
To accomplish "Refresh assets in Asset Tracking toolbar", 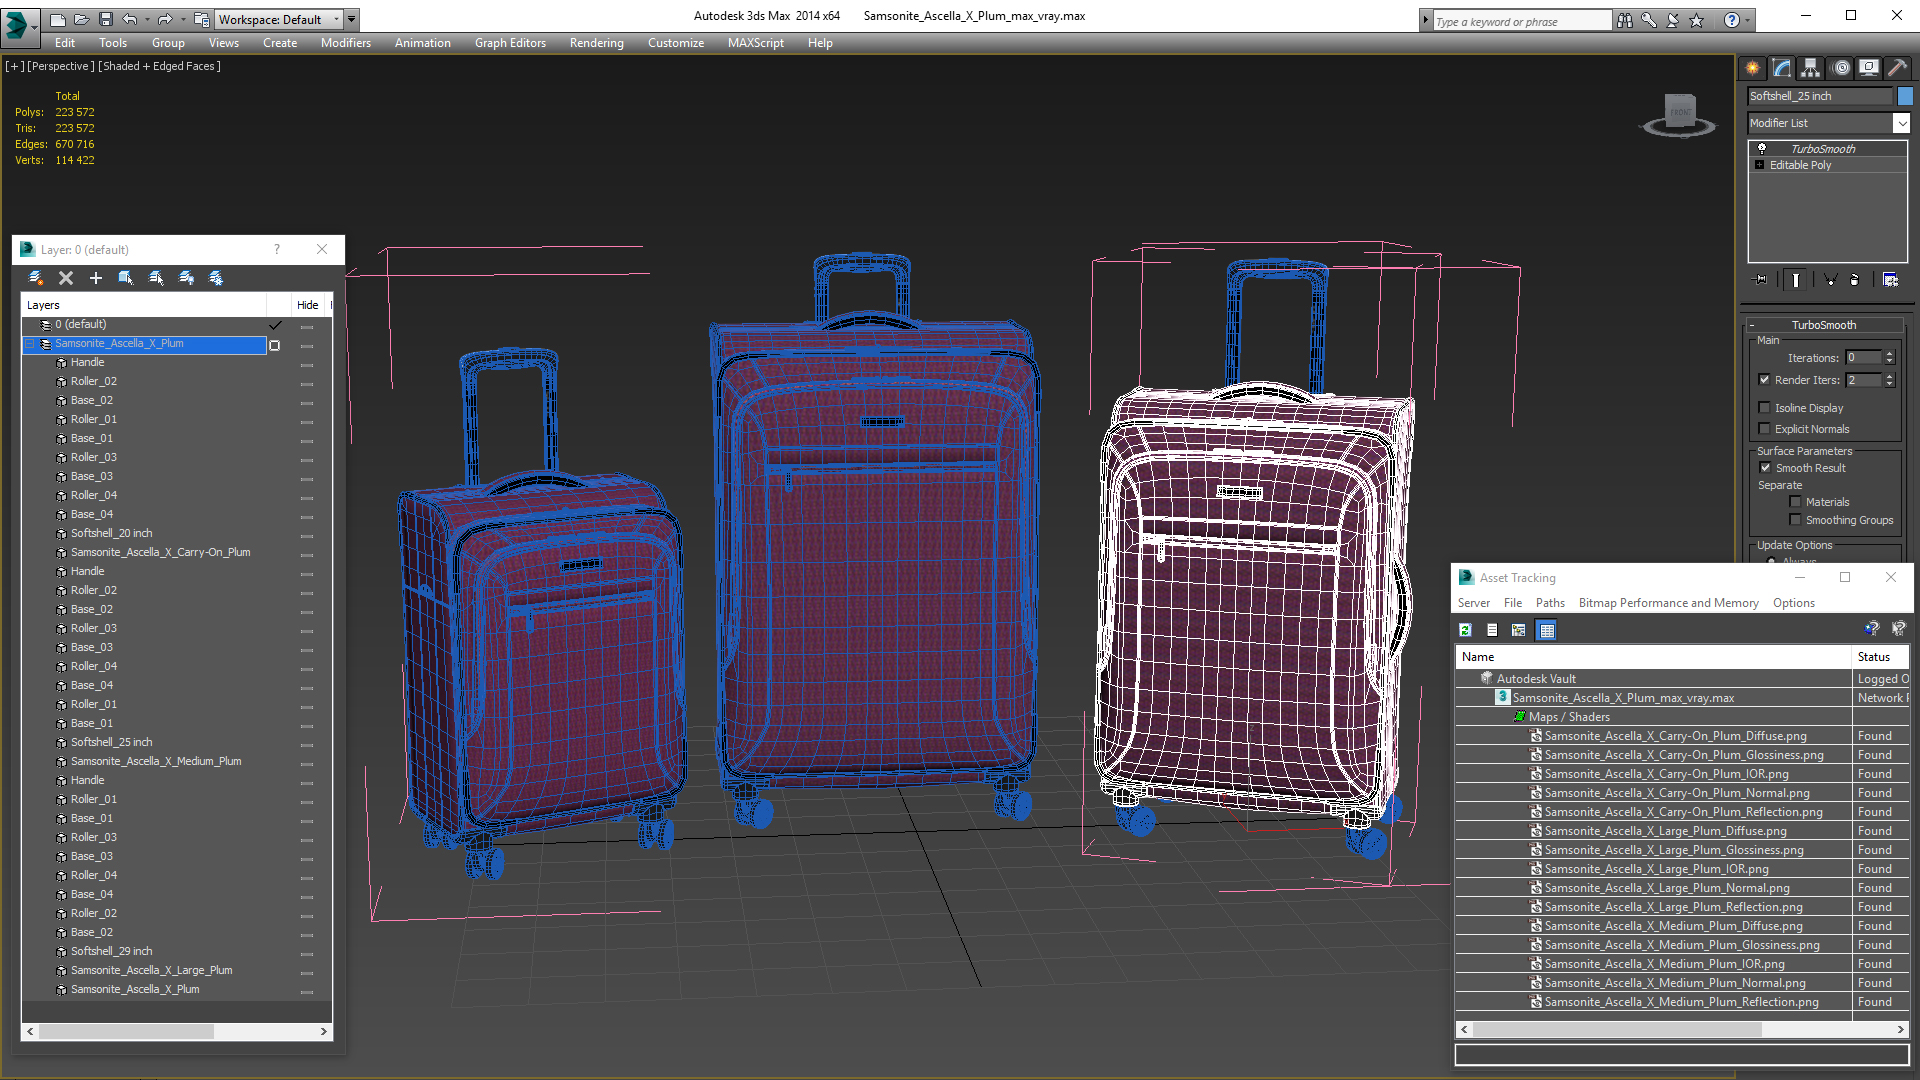I will pos(1465,630).
